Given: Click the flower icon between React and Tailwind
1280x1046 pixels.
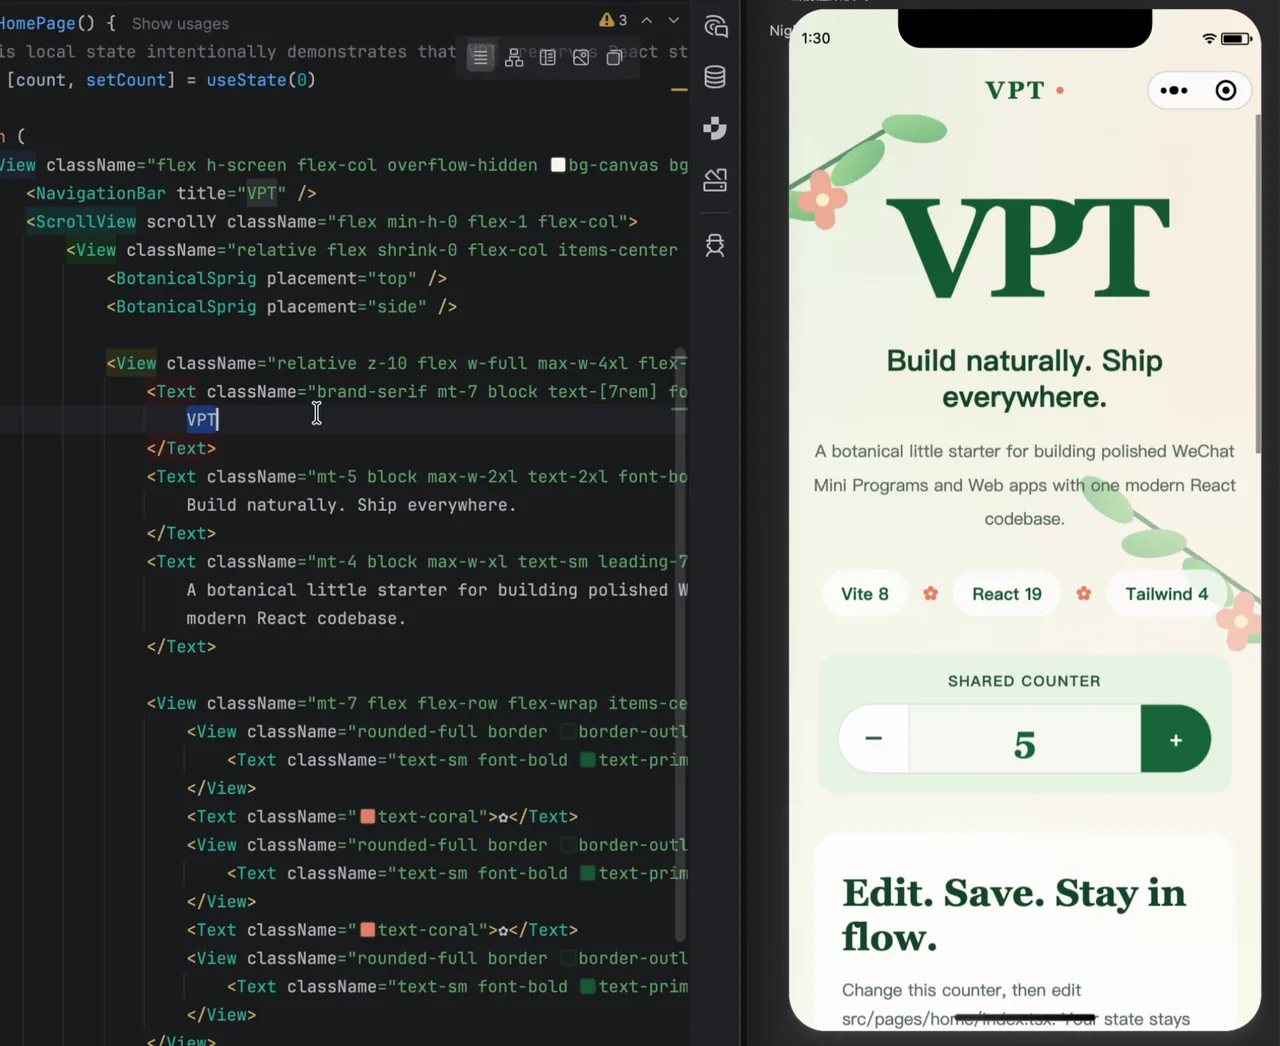Looking at the screenshot, I should coord(1084,594).
